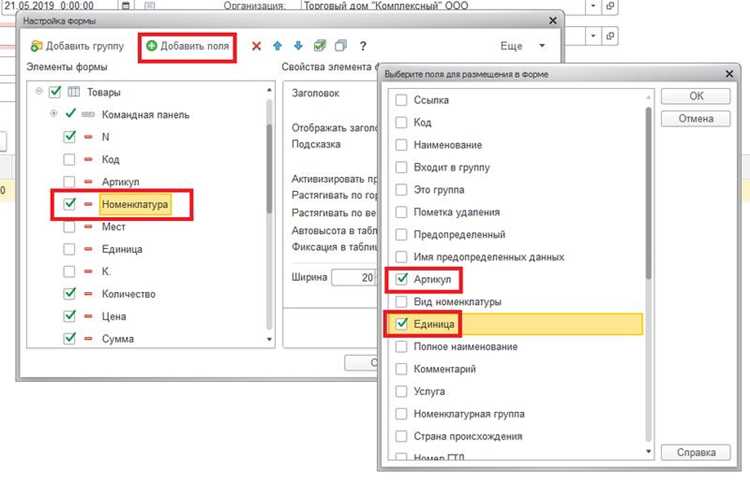Check the Услуга field
This screenshot has width=750, height=483.
401,391
